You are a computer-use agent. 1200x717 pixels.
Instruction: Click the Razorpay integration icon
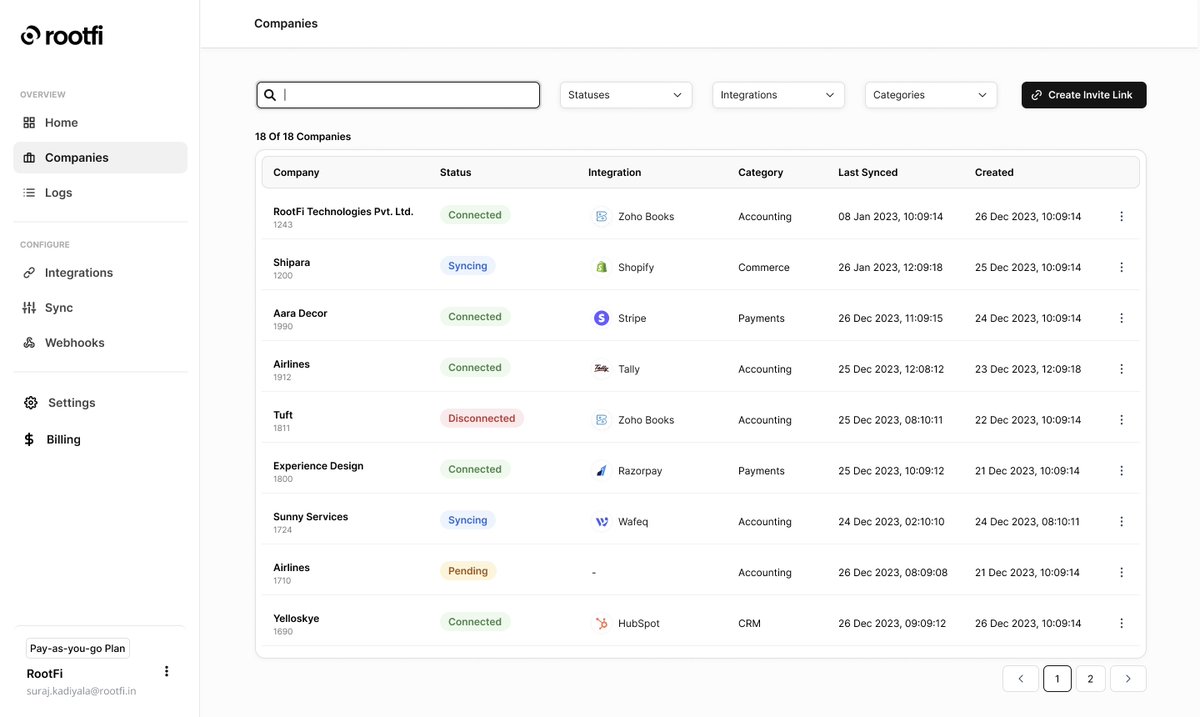click(x=601, y=470)
